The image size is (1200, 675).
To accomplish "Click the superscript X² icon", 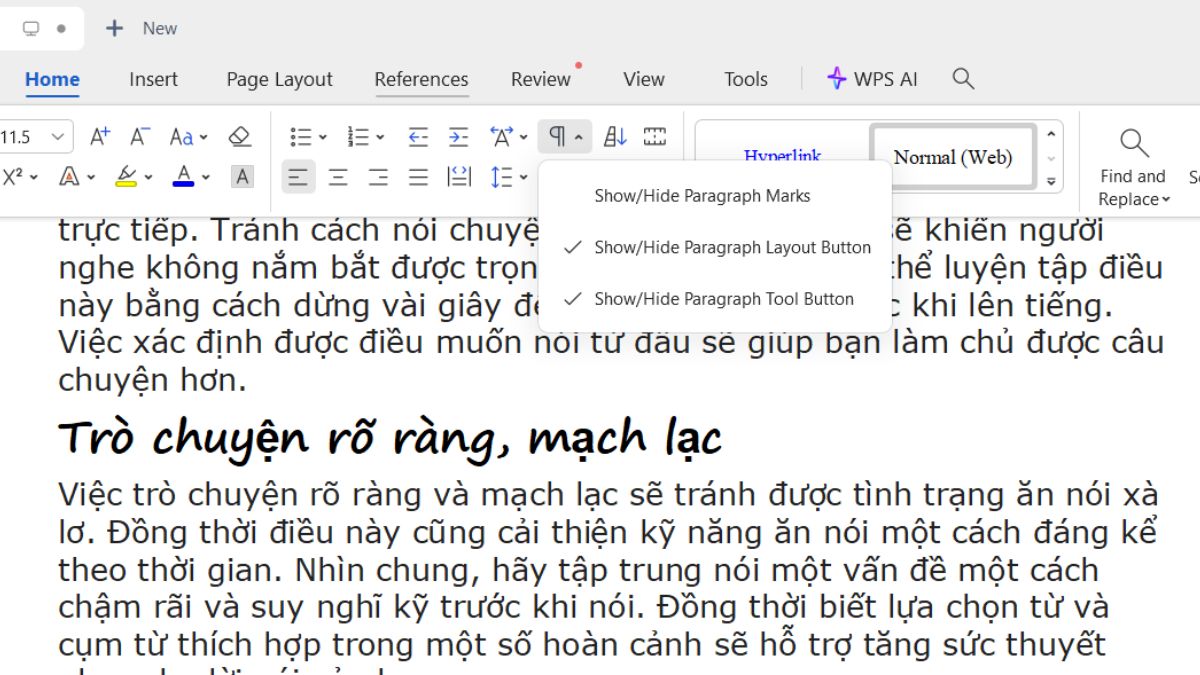I will pos(13,177).
